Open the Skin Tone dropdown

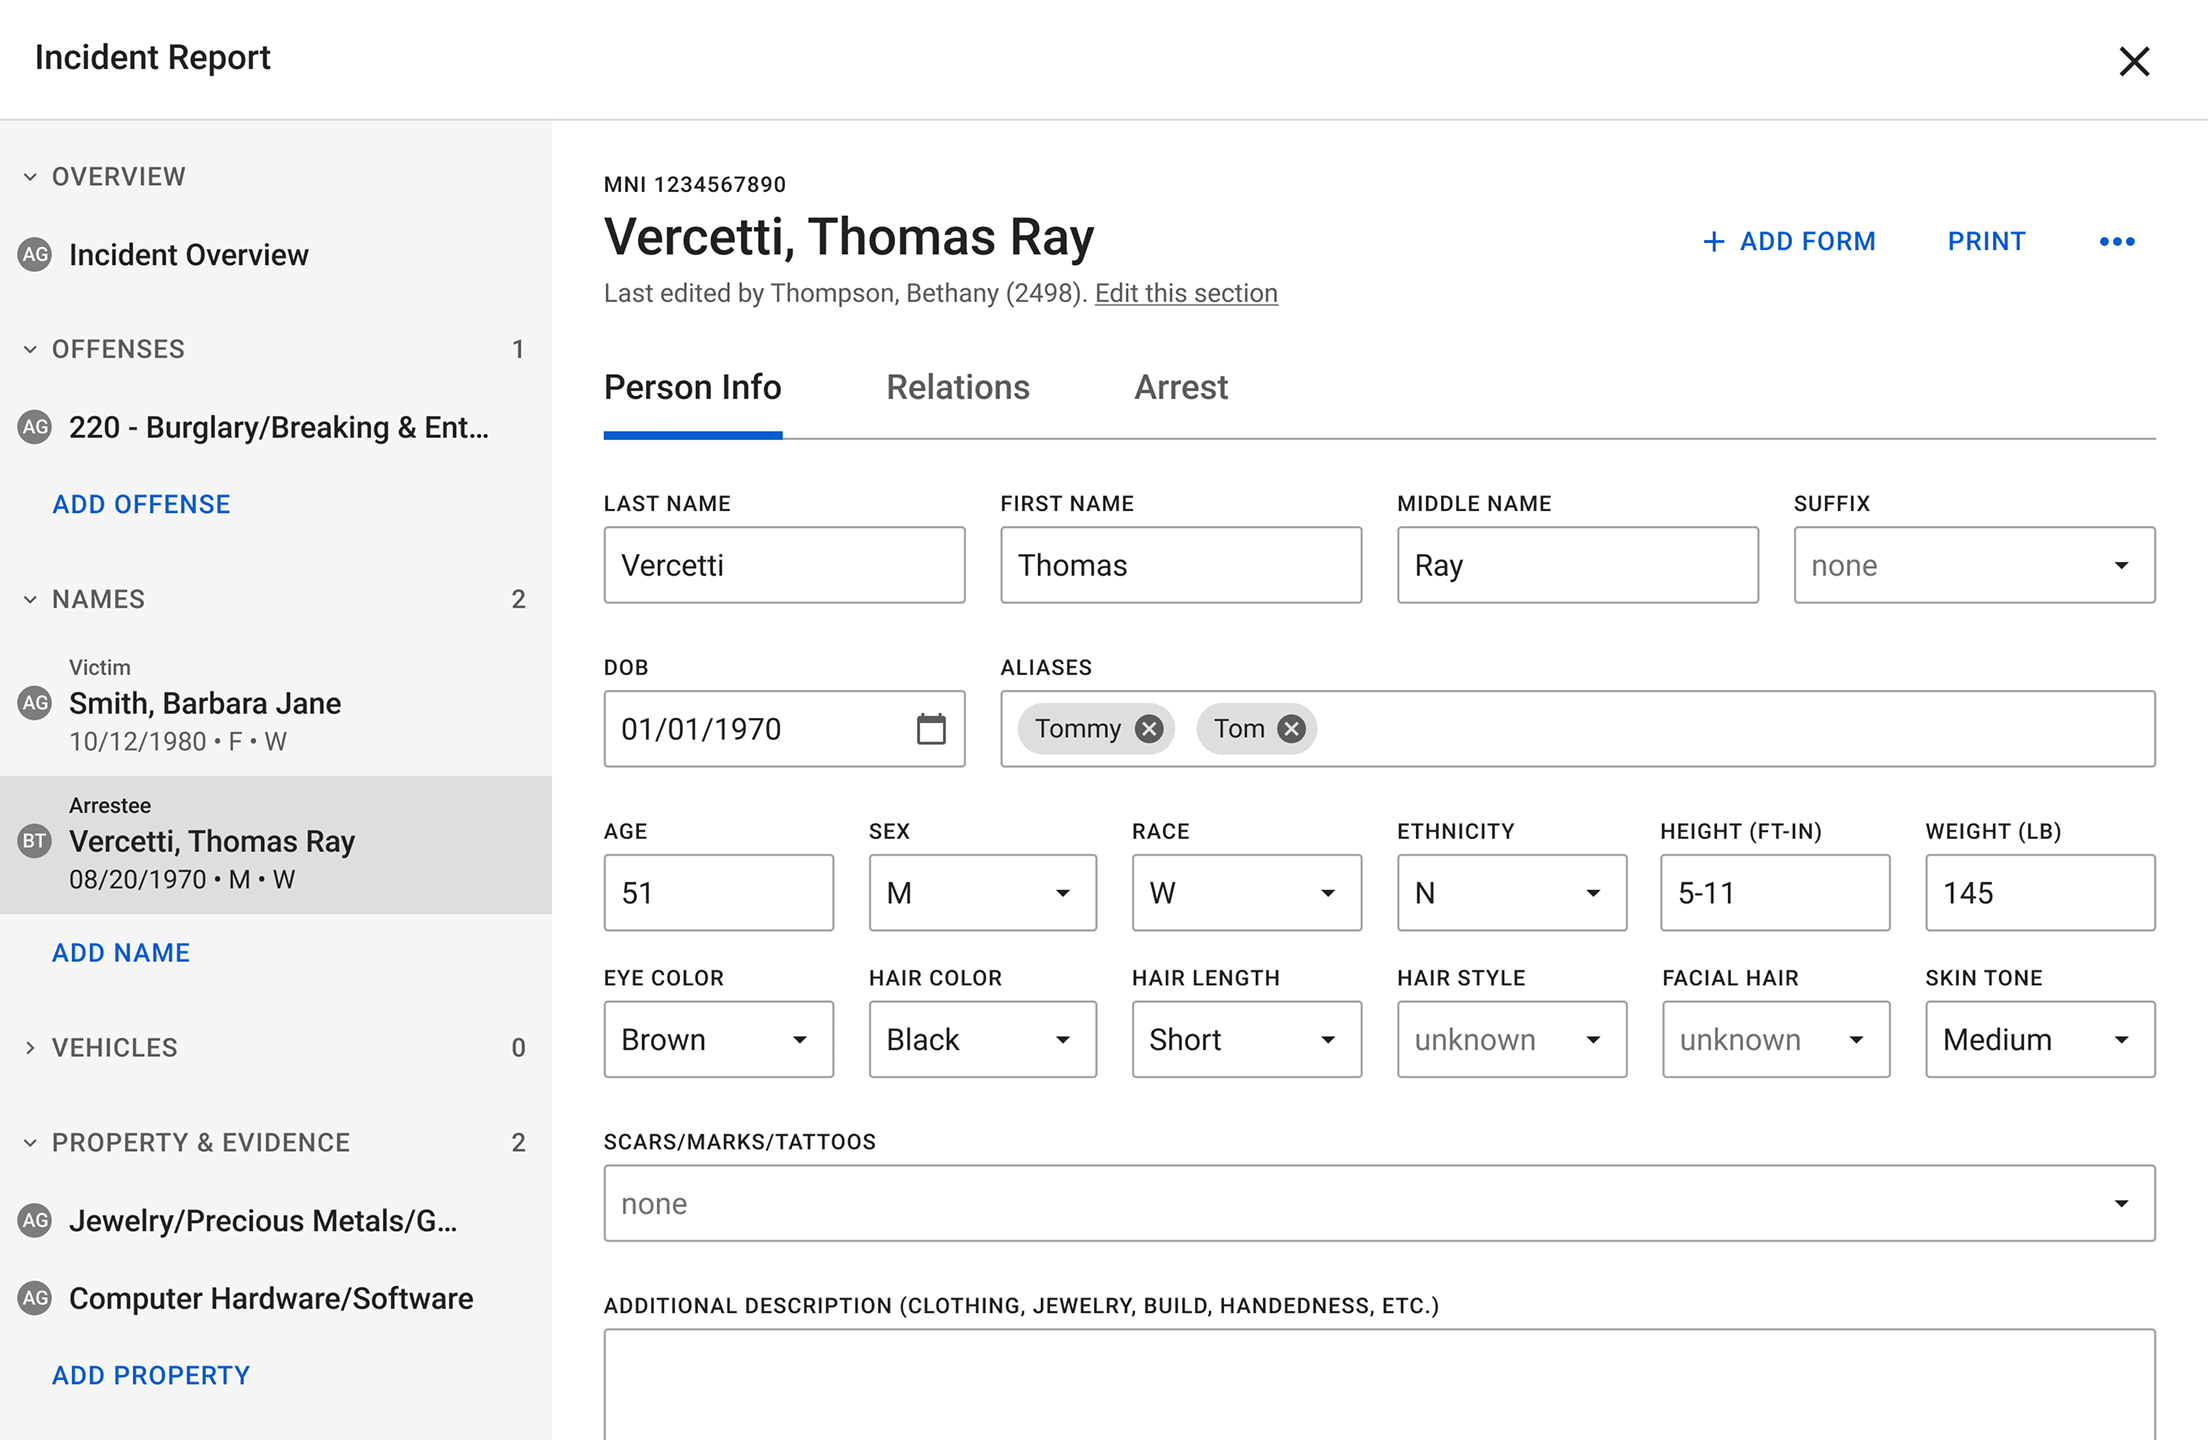click(2040, 1039)
